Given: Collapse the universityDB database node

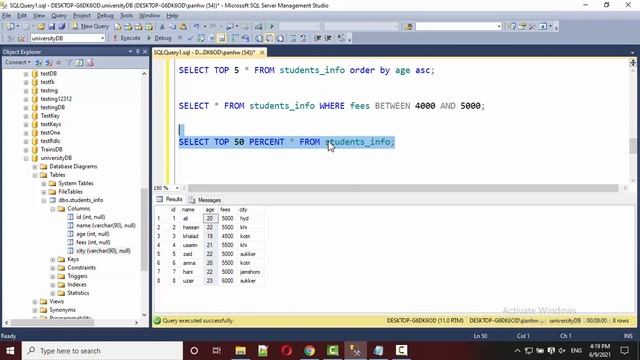Looking at the screenshot, I should [26, 158].
